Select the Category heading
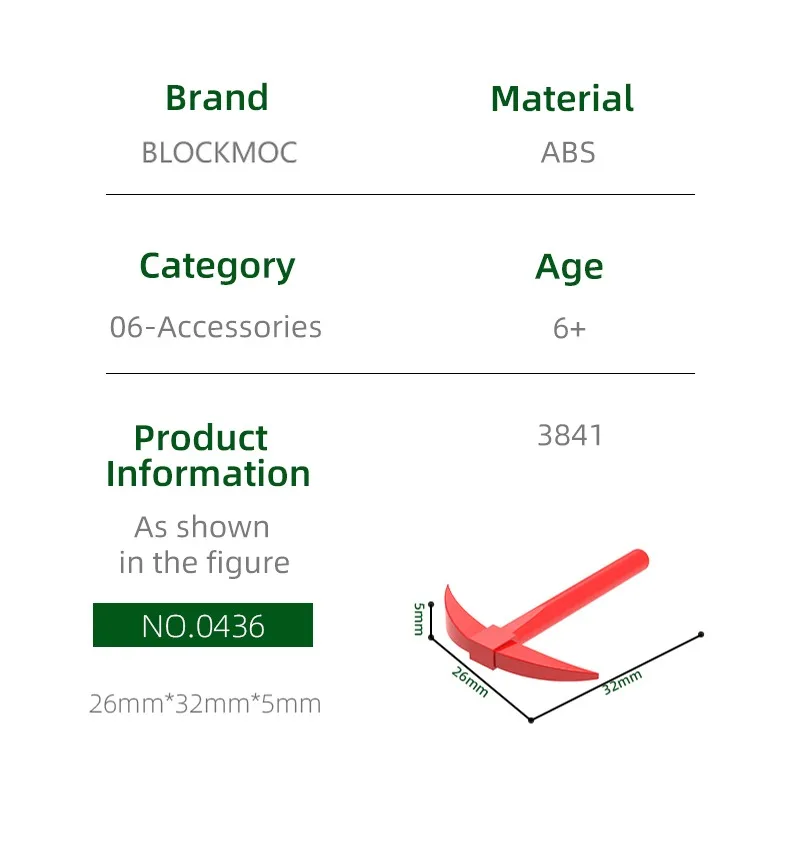The width and height of the screenshot is (800, 852). [217, 266]
